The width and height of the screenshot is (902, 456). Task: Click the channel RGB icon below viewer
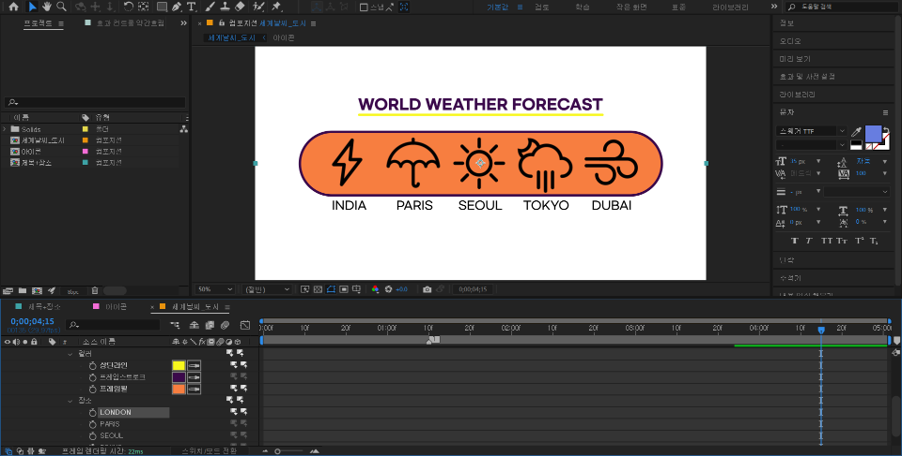tap(375, 289)
